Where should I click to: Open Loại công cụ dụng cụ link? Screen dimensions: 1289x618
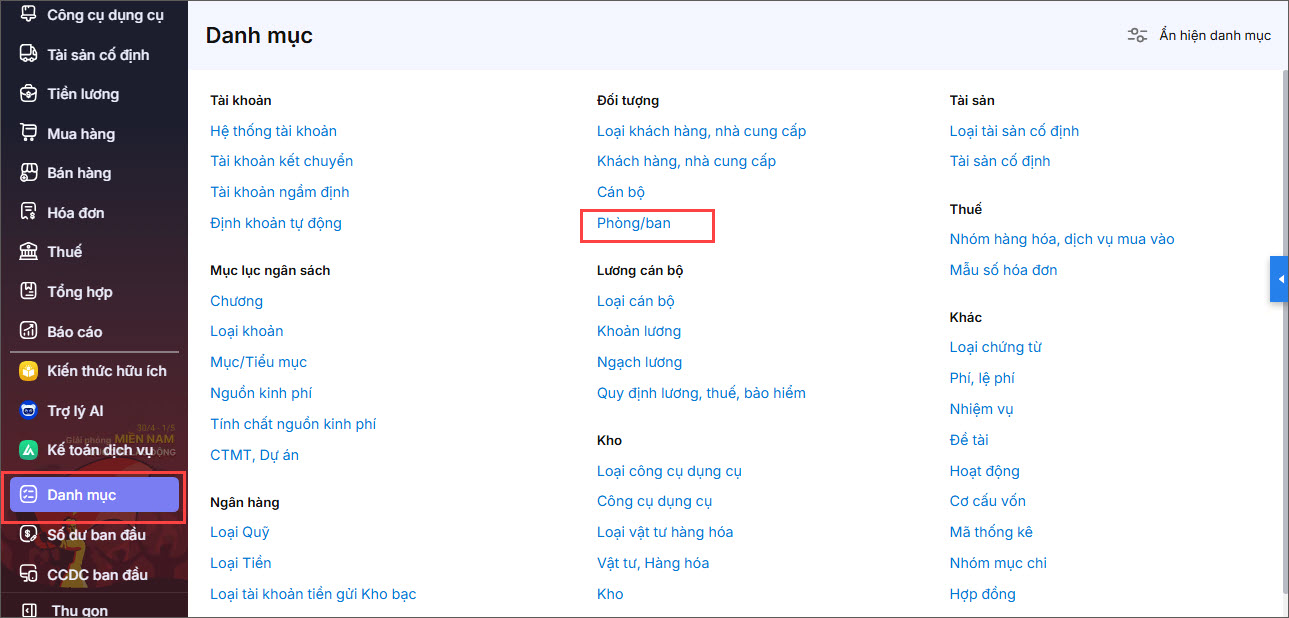point(669,471)
